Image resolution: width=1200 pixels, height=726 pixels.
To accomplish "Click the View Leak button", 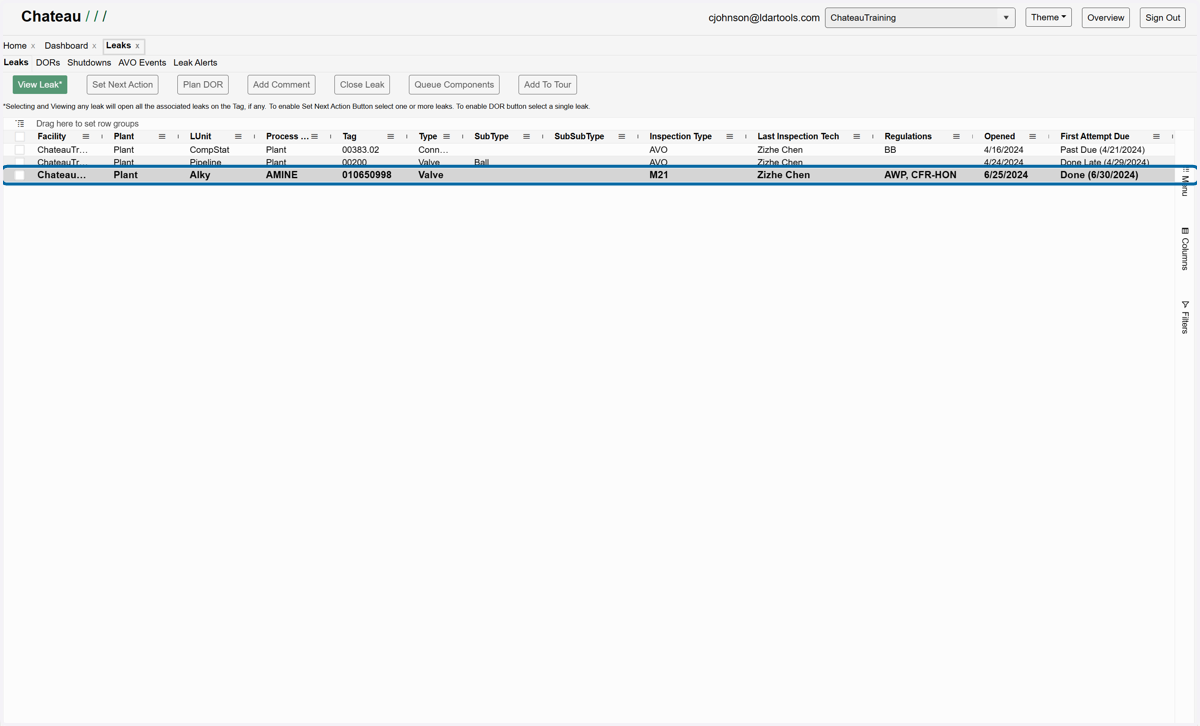I will coord(40,85).
